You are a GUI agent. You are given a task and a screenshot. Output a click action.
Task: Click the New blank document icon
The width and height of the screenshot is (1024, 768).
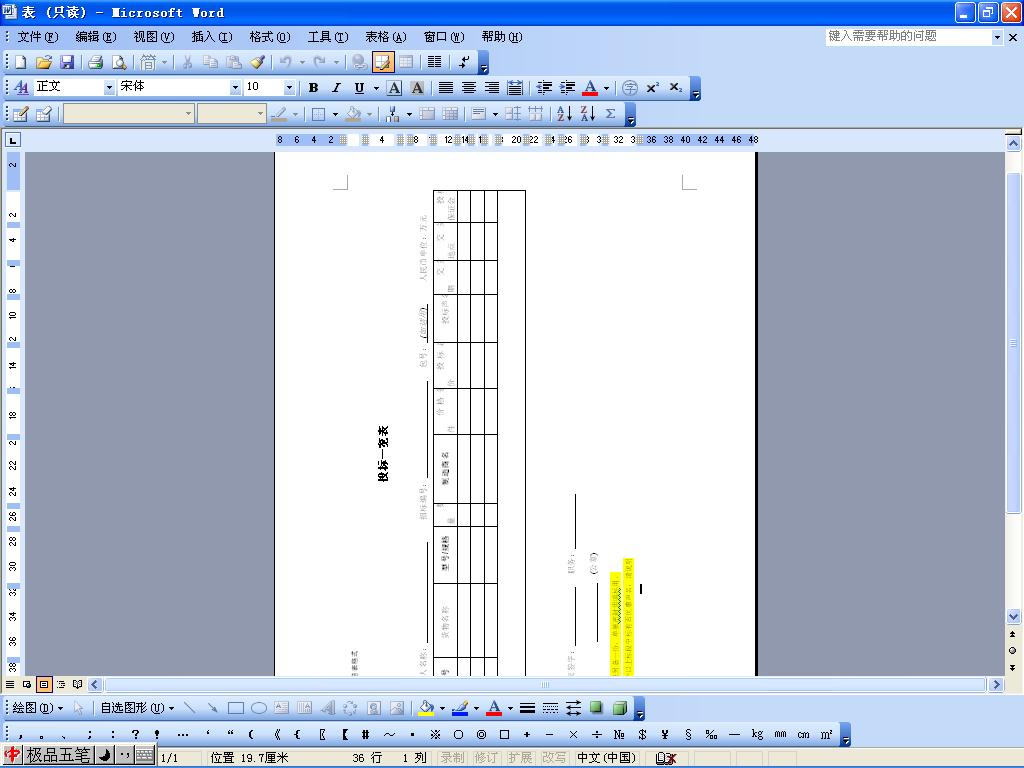pos(20,62)
